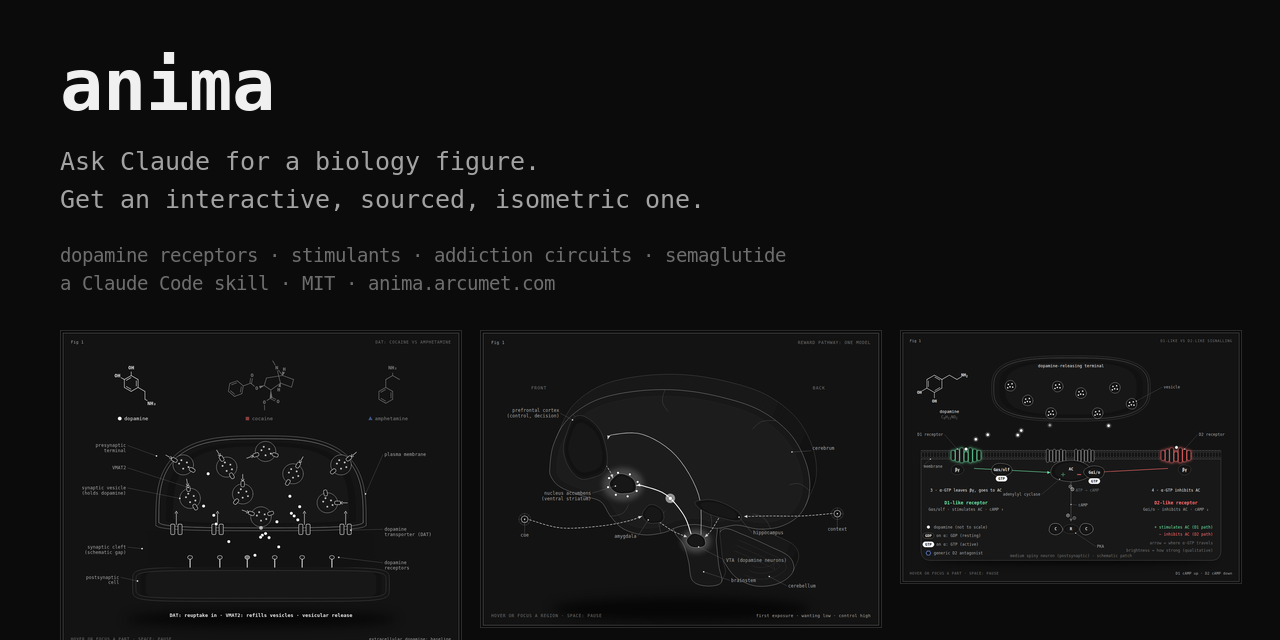Open the DAT cocaine vs amphetamine figure thumbnail
This screenshot has height=640, width=1280.
(260, 486)
